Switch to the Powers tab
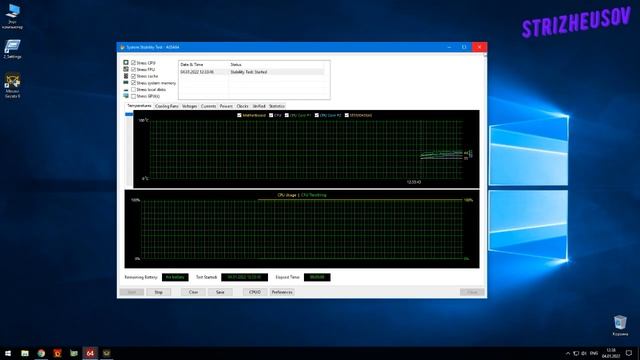This screenshot has height=360, width=640. point(226,106)
